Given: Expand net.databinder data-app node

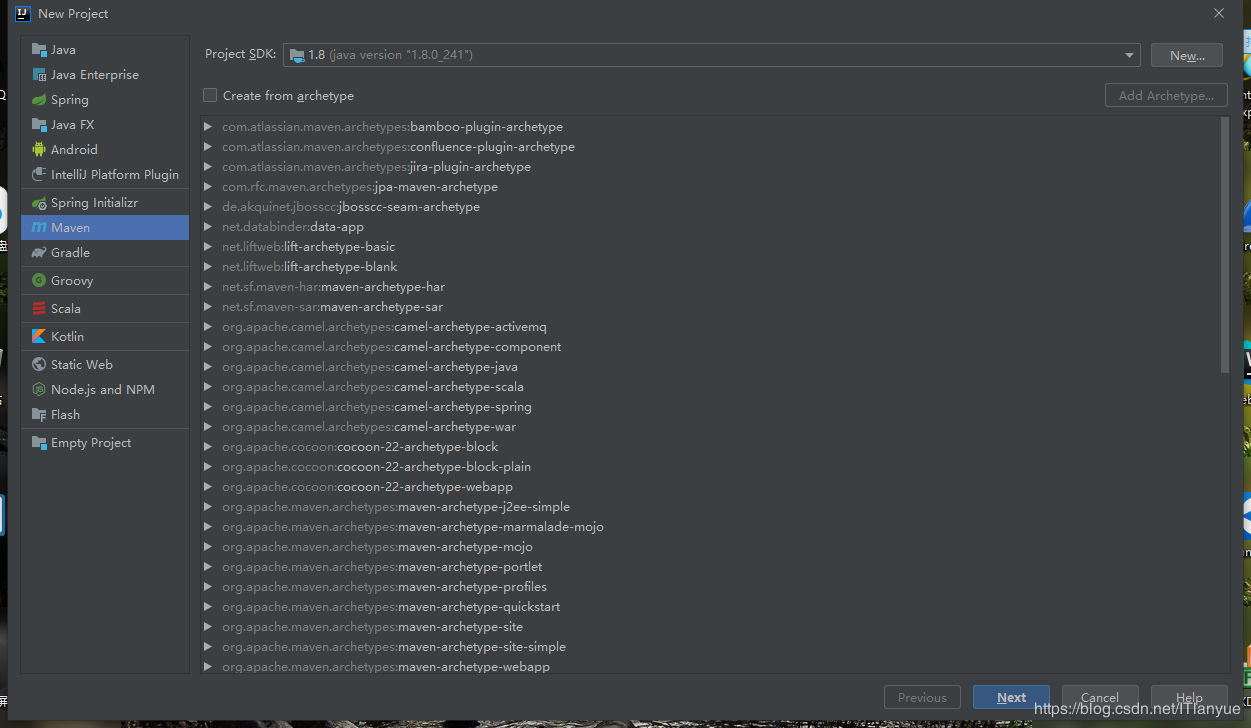Looking at the screenshot, I should tap(208, 227).
